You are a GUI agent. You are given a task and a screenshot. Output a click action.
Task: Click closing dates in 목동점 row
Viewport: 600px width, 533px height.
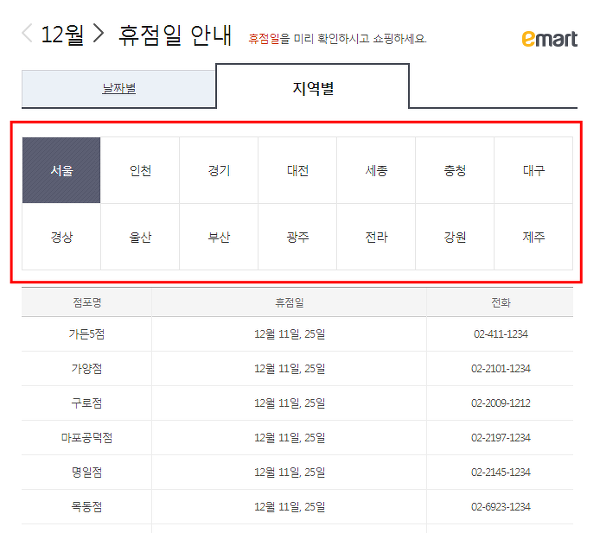pos(290,507)
